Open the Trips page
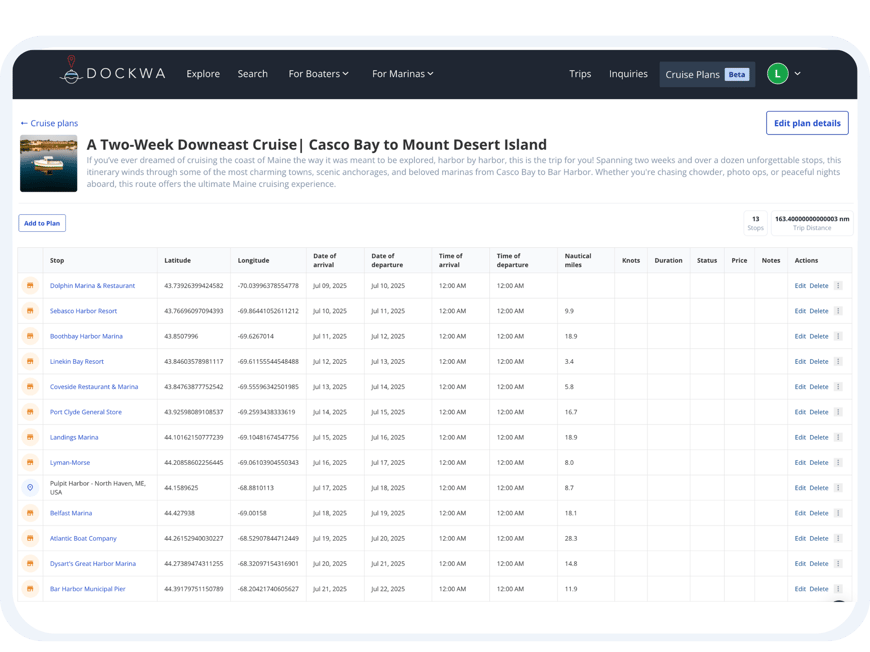 click(x=580, y=74)
